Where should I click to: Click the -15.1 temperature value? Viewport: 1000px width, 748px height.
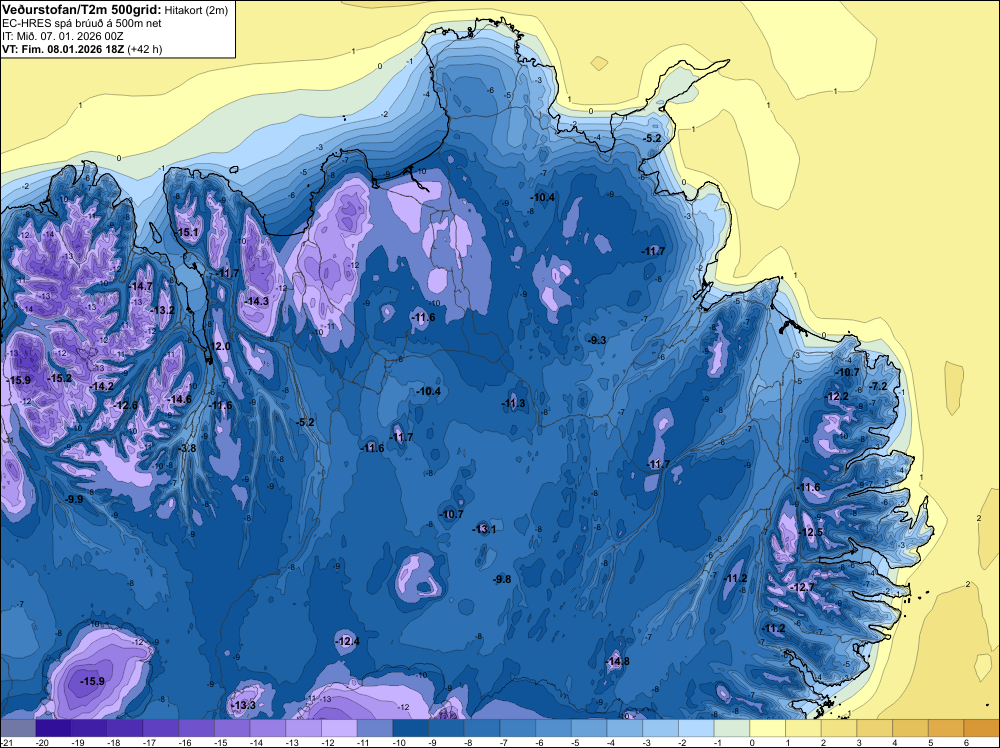[188, 233]
